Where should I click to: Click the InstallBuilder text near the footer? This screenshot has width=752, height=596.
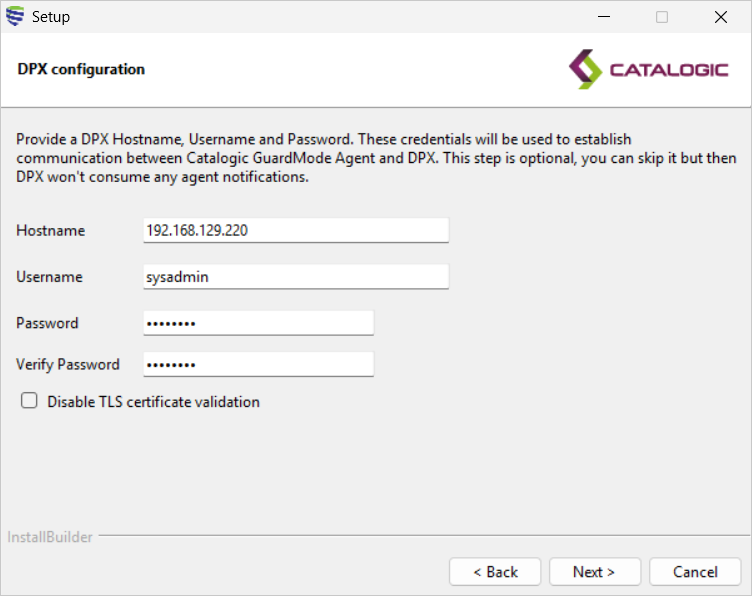coord(50,537)
